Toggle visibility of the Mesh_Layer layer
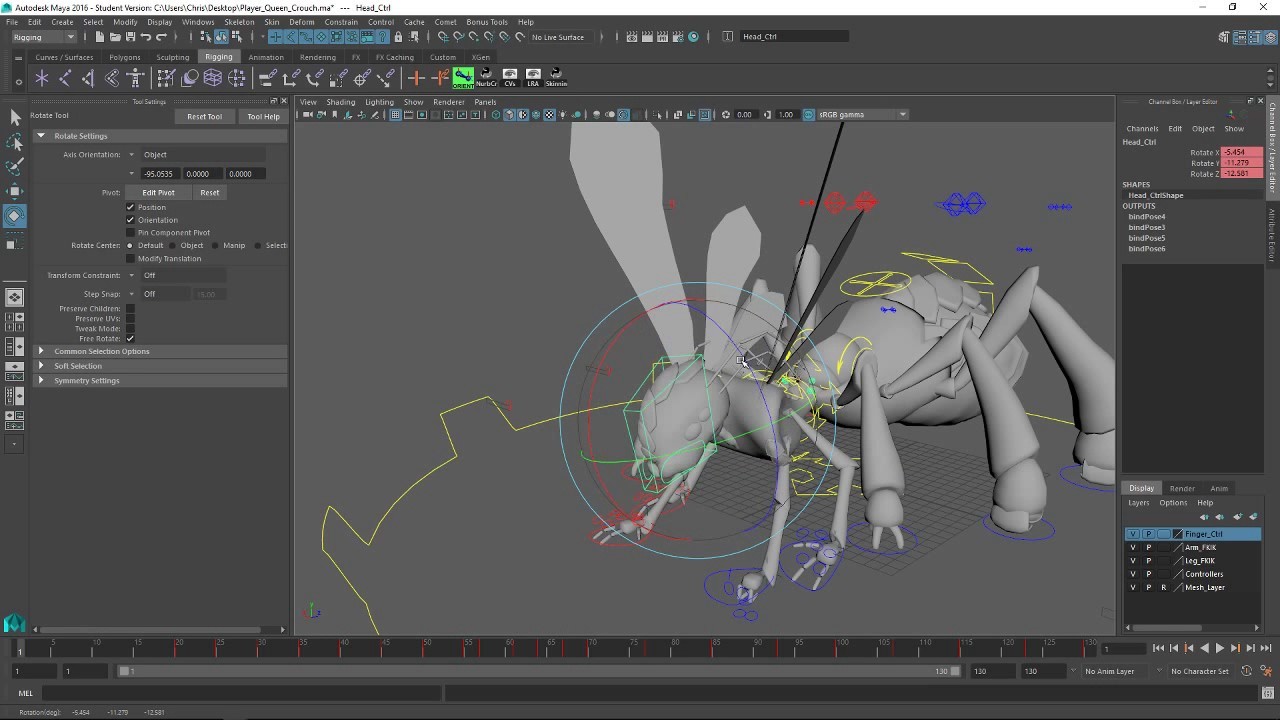1280x720 pixels. click(1133, 588)
